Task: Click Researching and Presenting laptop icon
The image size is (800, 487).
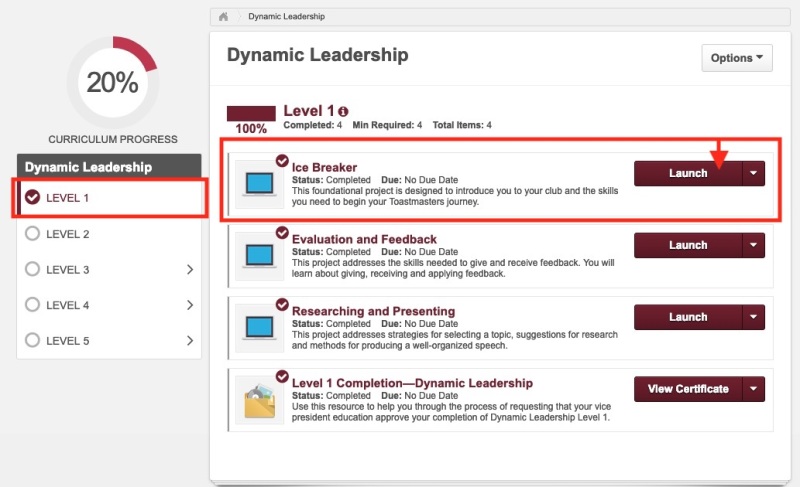Action: click(x=259, y=328)
